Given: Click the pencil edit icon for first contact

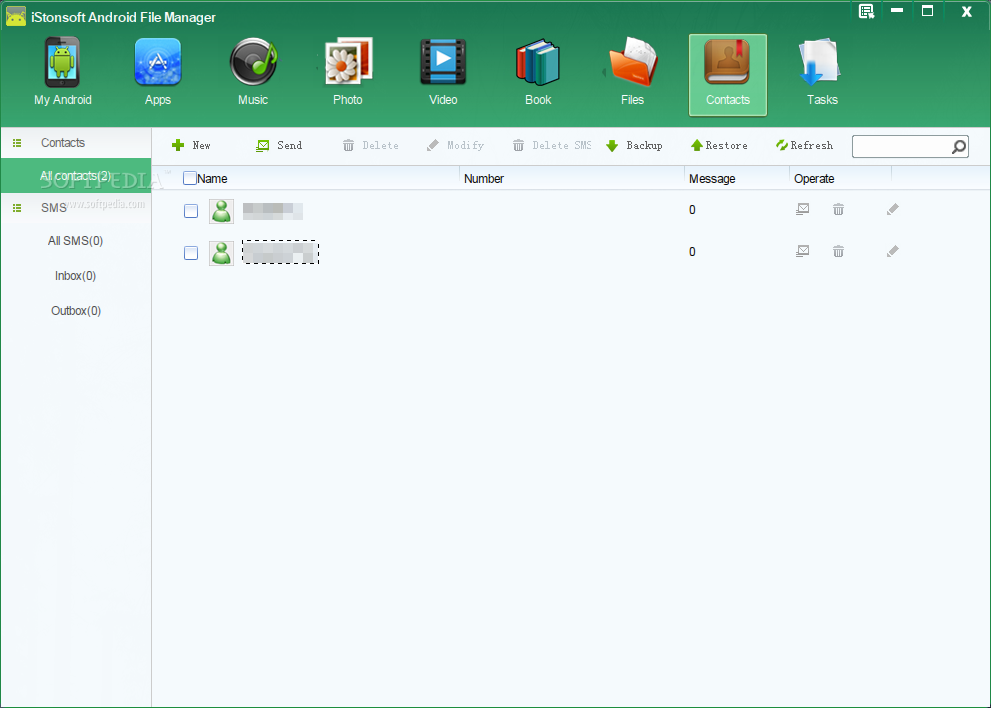Looking at the screenshot, I should point(892,209).
